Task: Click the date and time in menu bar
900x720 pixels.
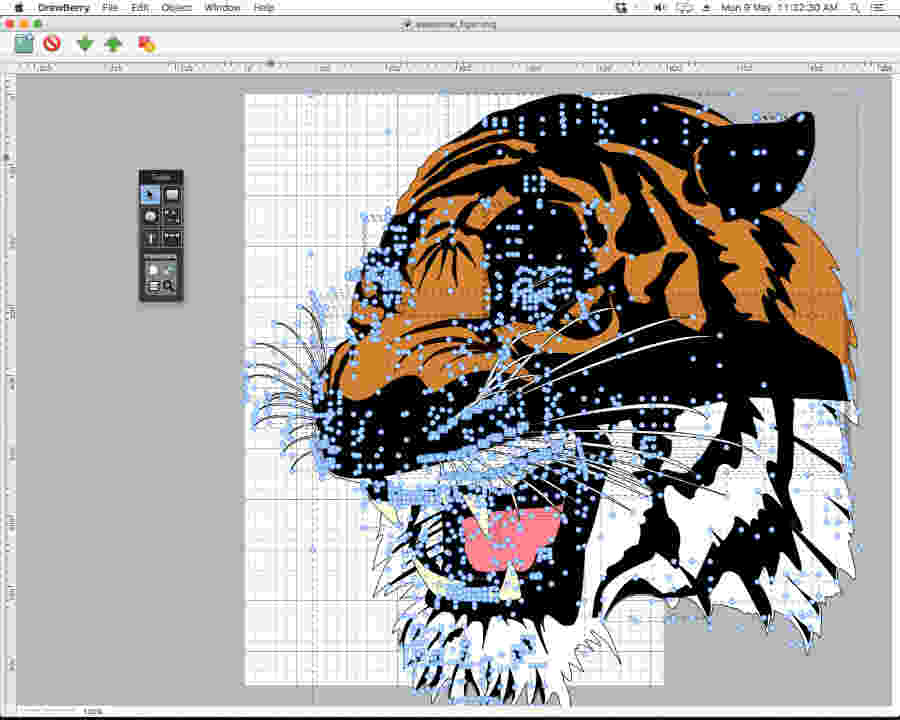Action: [779, 7]
